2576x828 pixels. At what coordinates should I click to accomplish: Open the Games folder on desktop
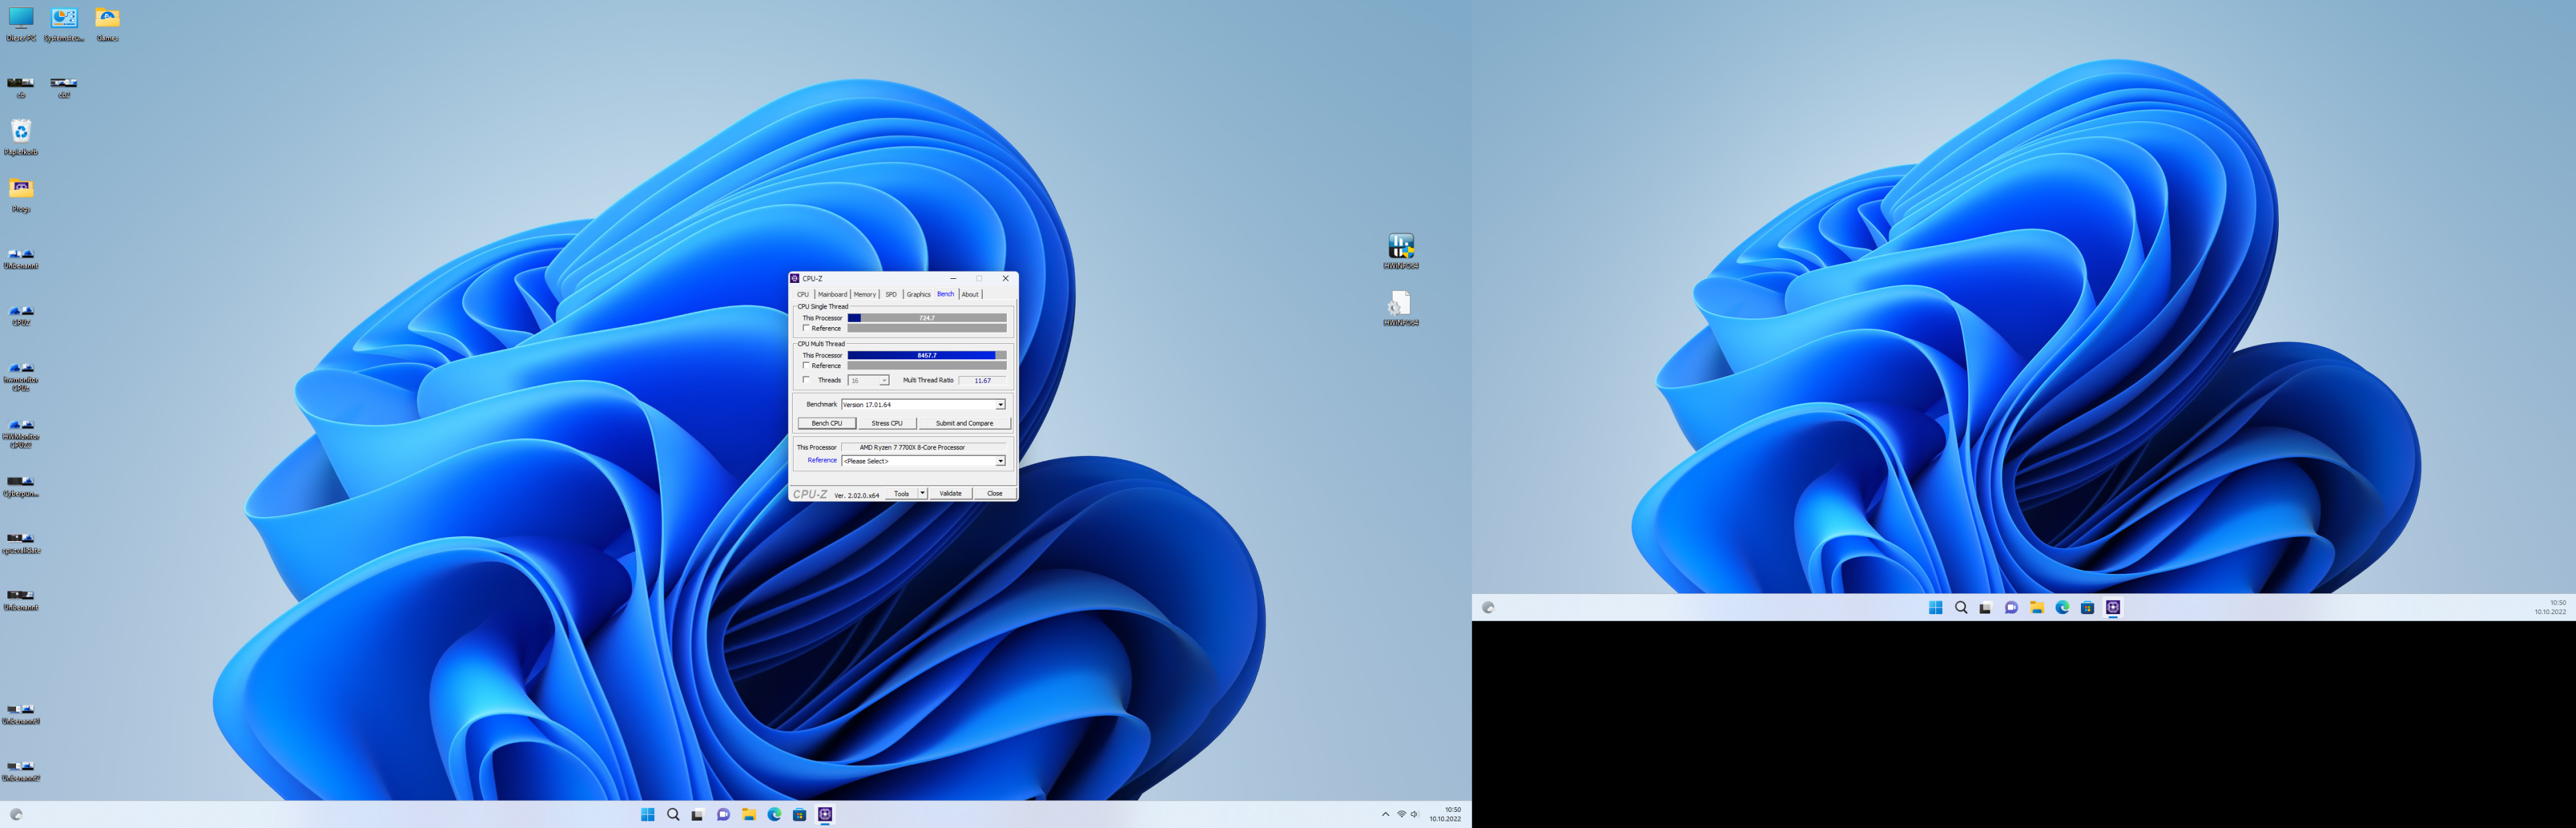pyautogui.click(x=107, y=18)
